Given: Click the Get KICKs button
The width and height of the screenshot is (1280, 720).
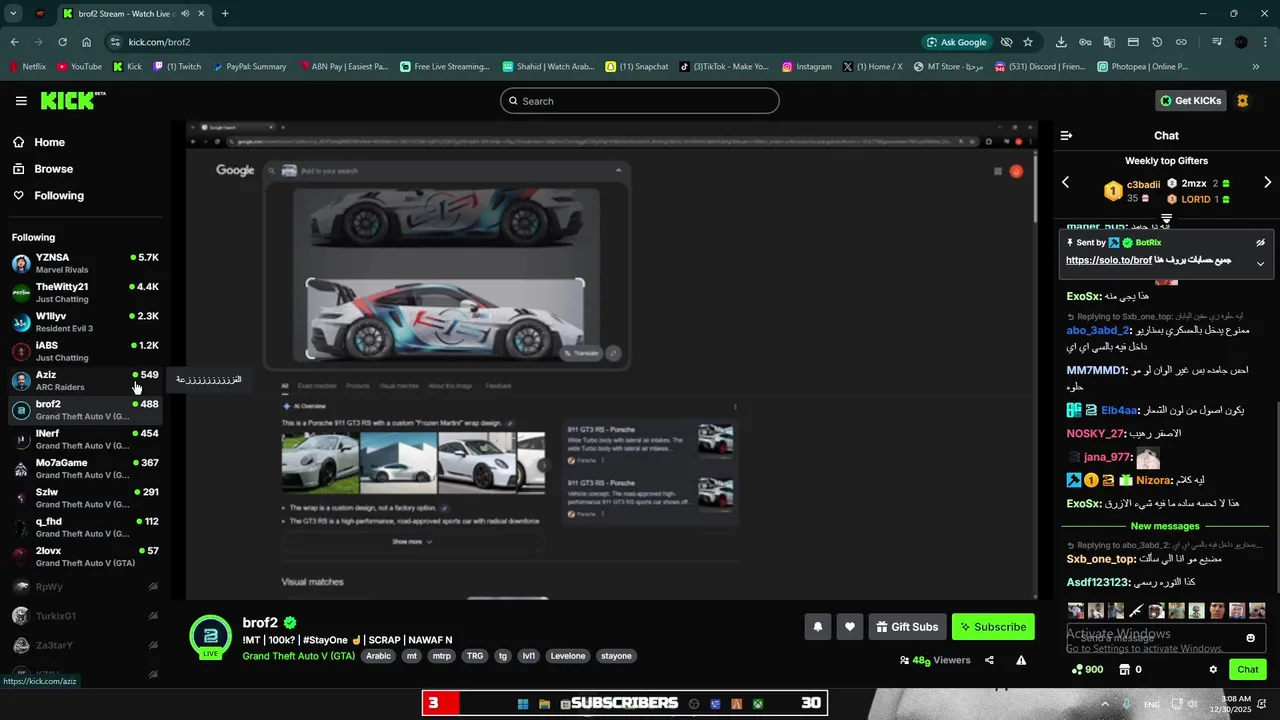Looking at the screenshot, I should pyautogui.click(x=1190, y=101).
